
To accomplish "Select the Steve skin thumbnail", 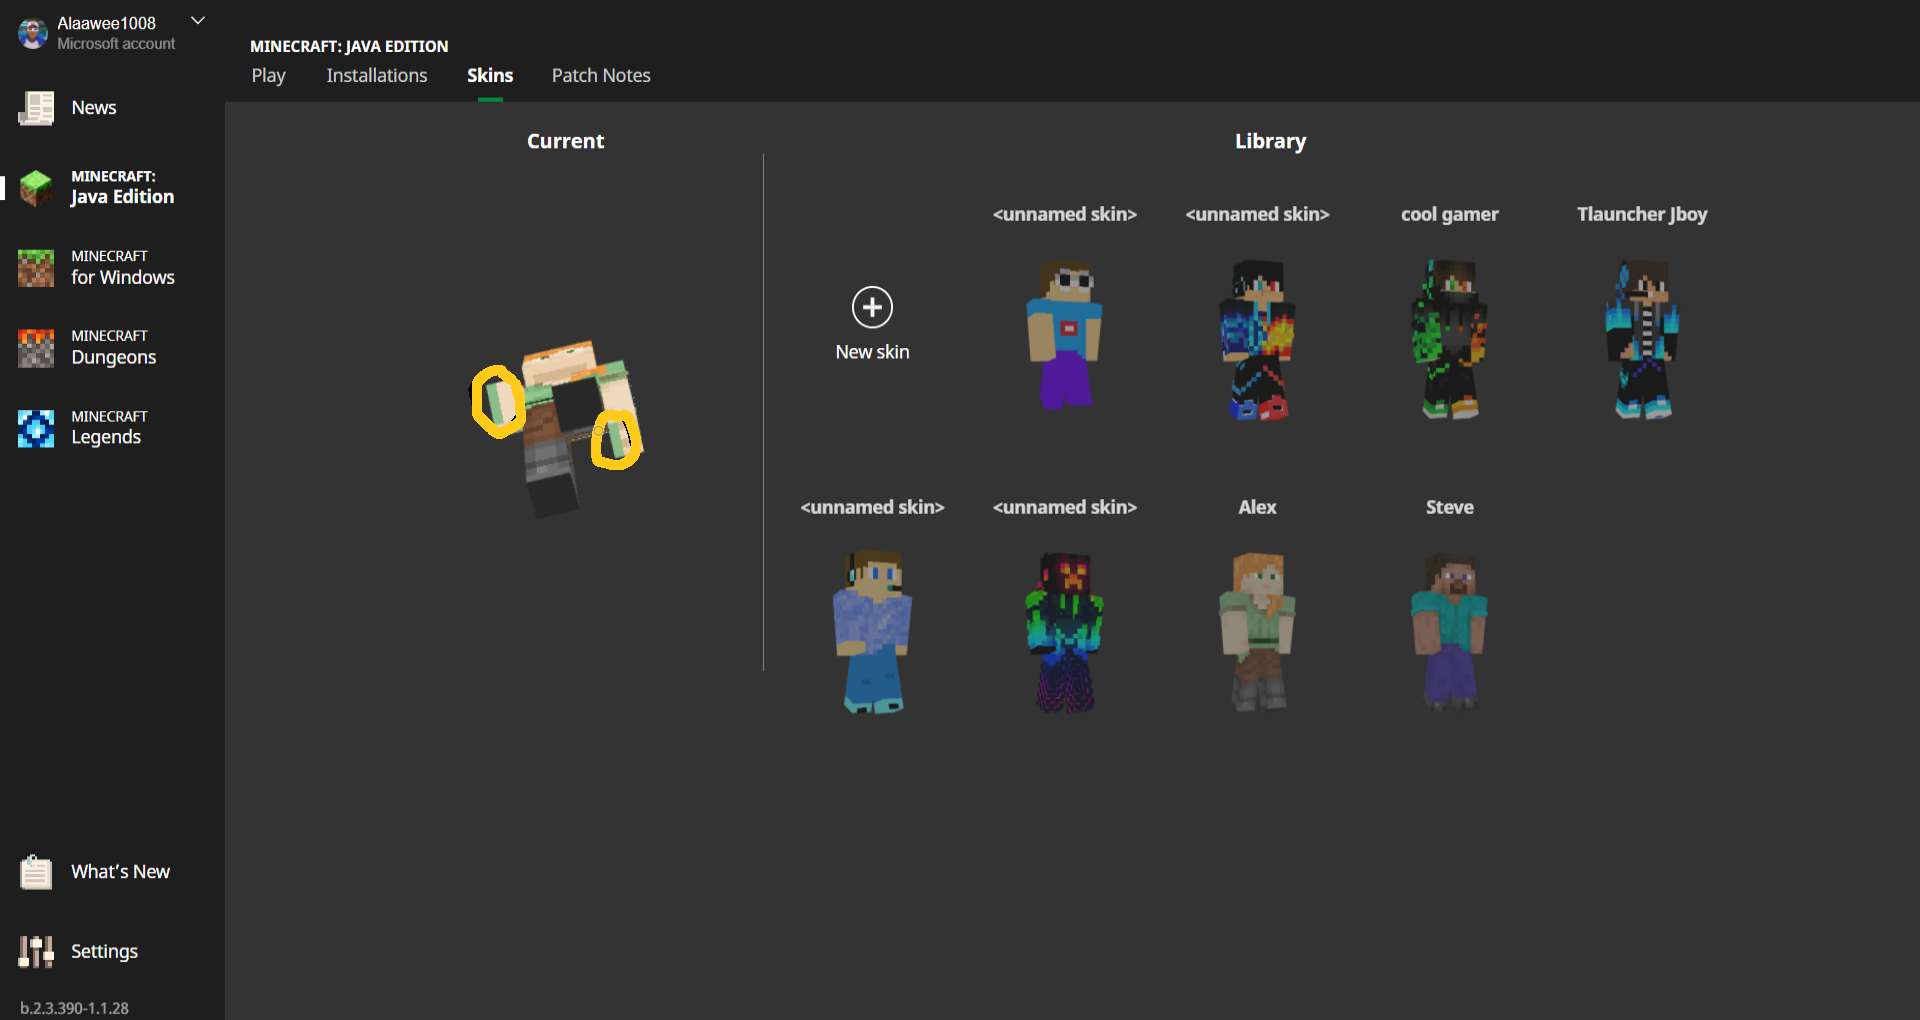I will [1449, 630].
